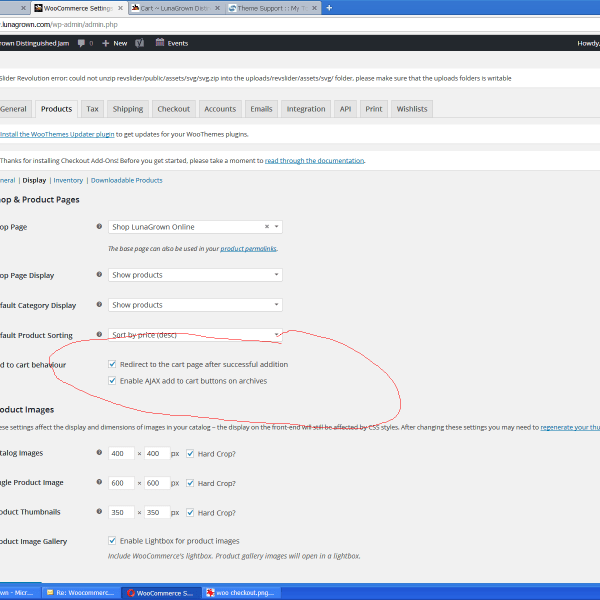This screenshot has height=600, width=600.
Task: Open the Default Product Sorting dropdown
Action: click(195, 335)
